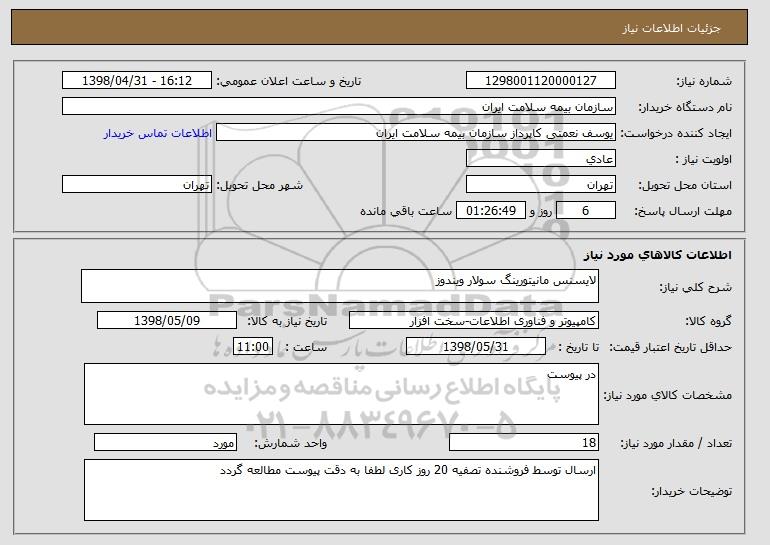This screenshot has height=545, width=770.
Task: Click the buyer notes text area
Action: coord(341,490)
